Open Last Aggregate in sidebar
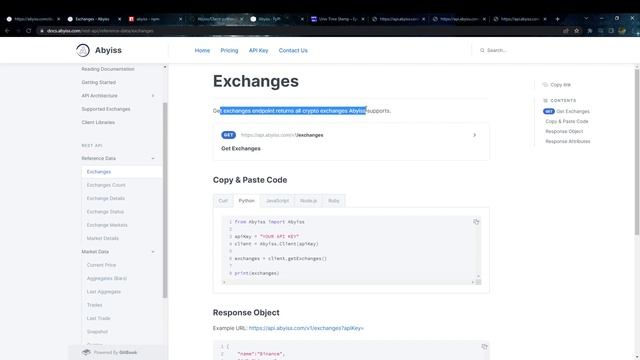The image size is (640, 360). click(x=104, y=292)
